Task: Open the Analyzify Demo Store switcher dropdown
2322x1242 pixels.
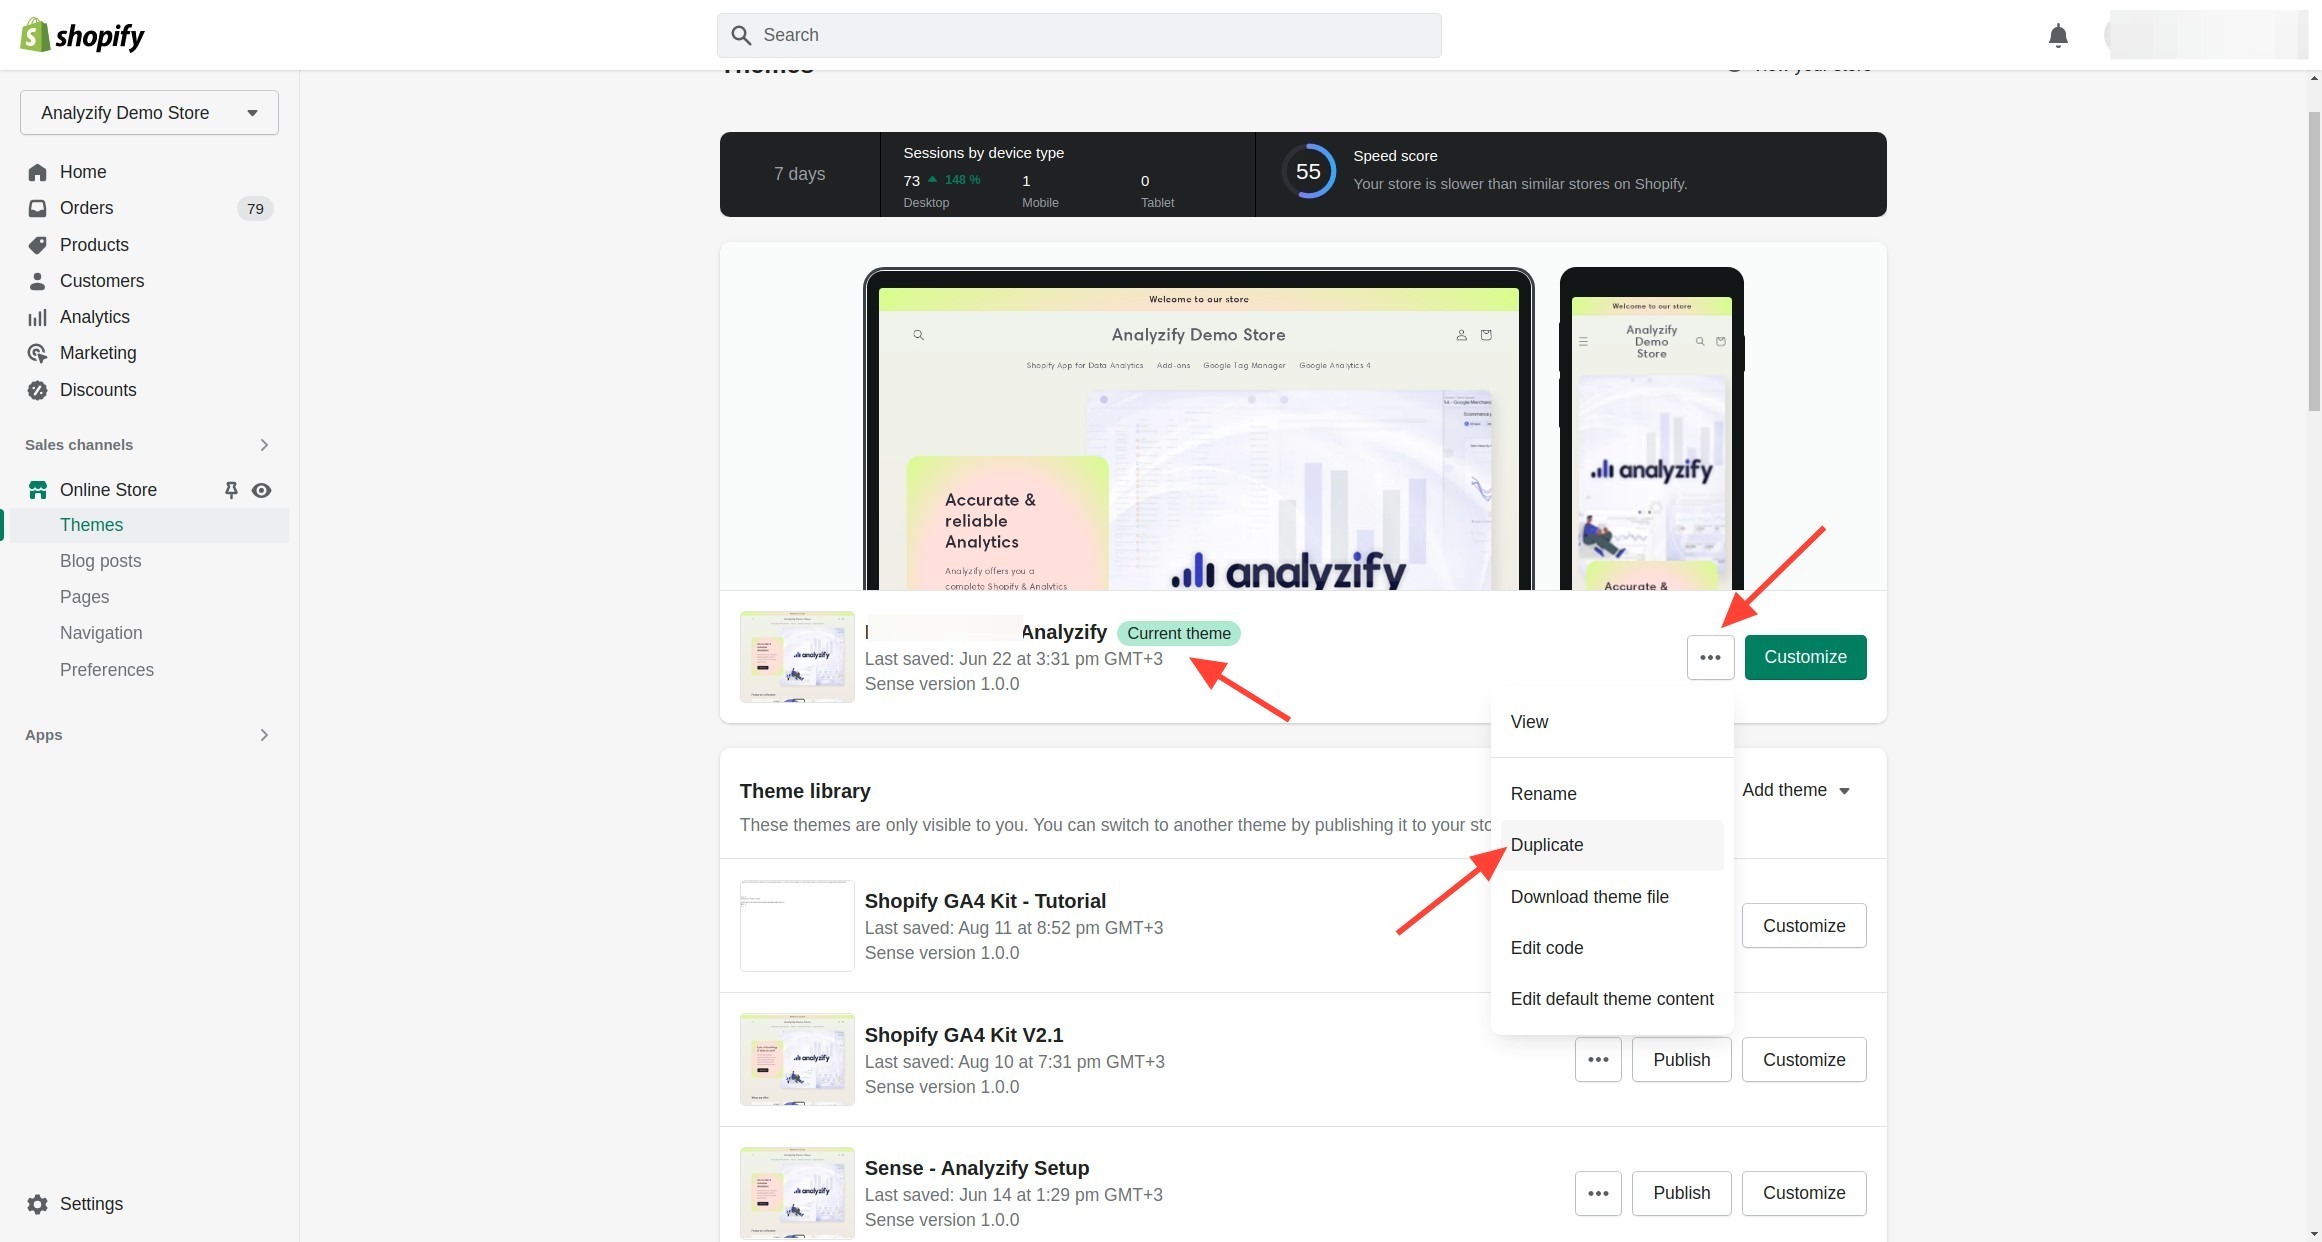Action: click(149, 113)
